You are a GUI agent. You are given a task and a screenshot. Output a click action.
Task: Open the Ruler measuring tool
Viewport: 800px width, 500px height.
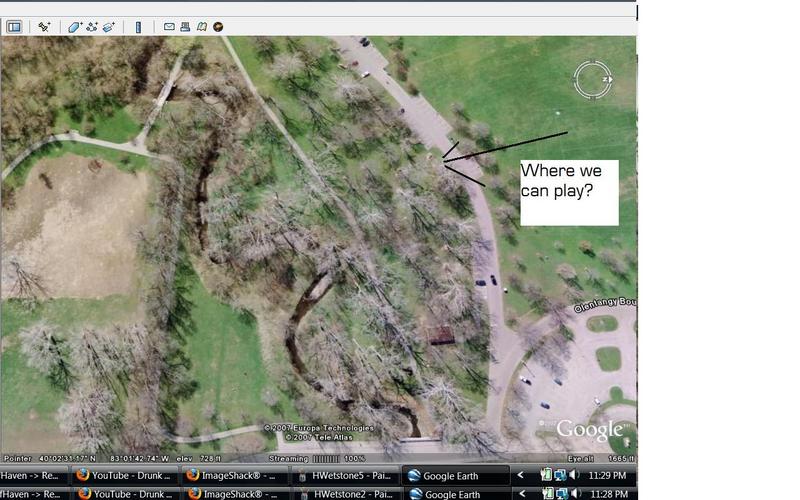pyautogui.click(x=138, y=27)
